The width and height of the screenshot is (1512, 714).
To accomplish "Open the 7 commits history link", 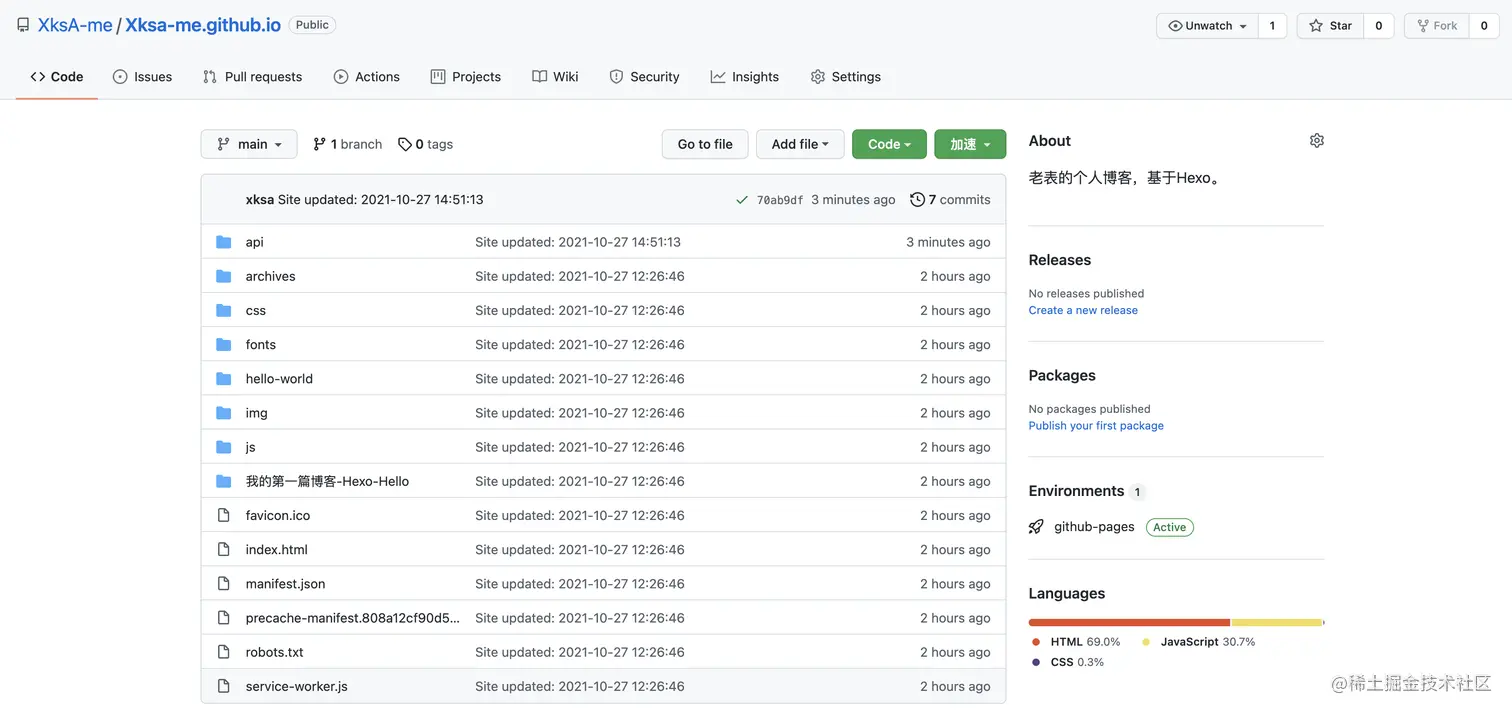I will click(x=950, y=200).
